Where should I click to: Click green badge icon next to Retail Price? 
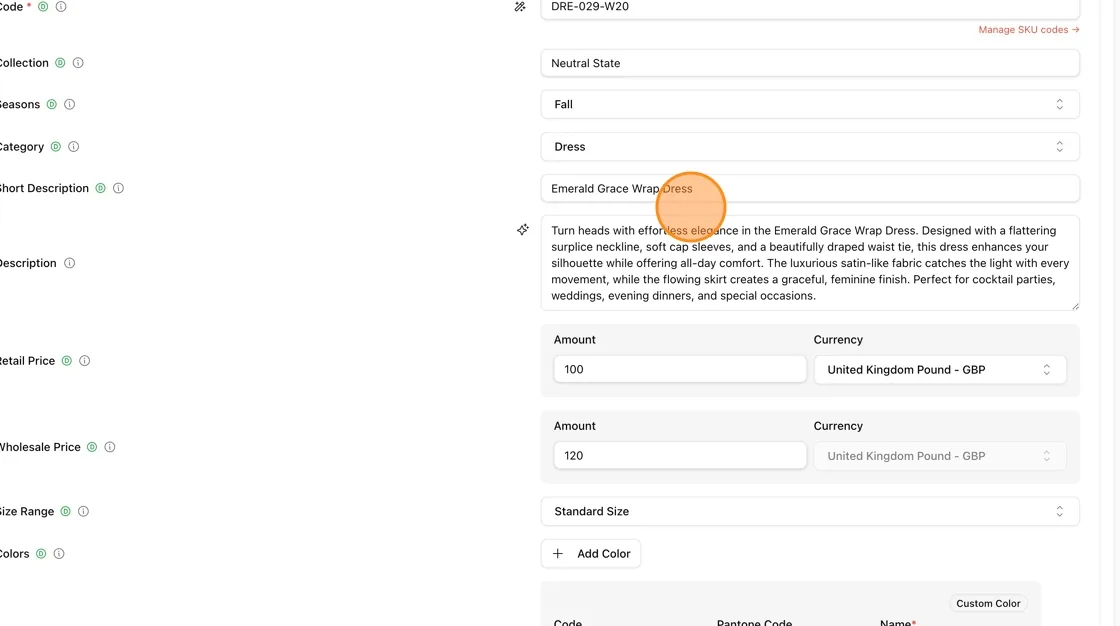click(x=66, y=361)
